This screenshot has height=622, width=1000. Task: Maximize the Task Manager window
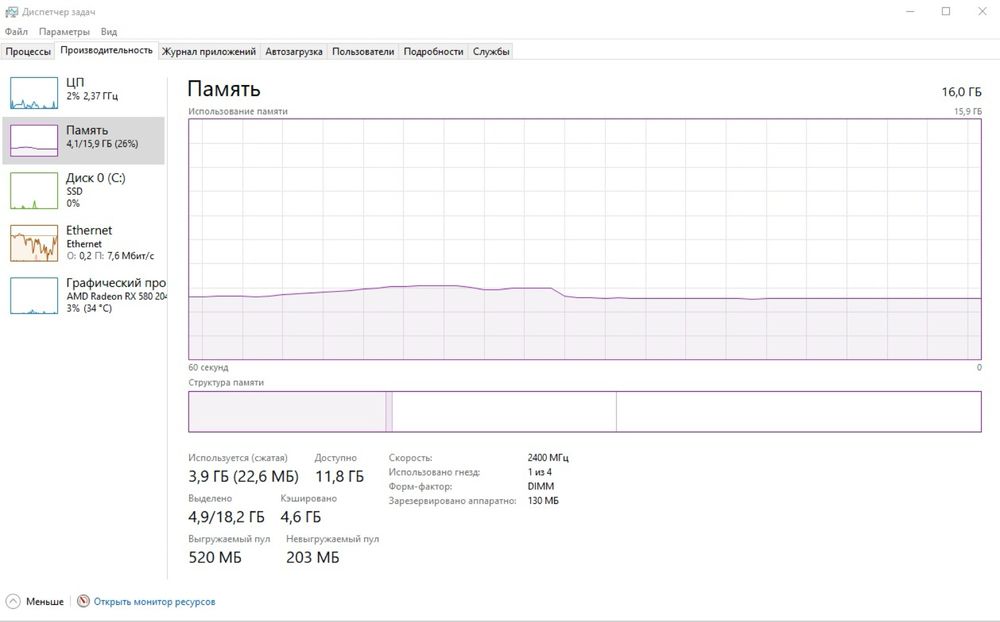click(946, 11)
